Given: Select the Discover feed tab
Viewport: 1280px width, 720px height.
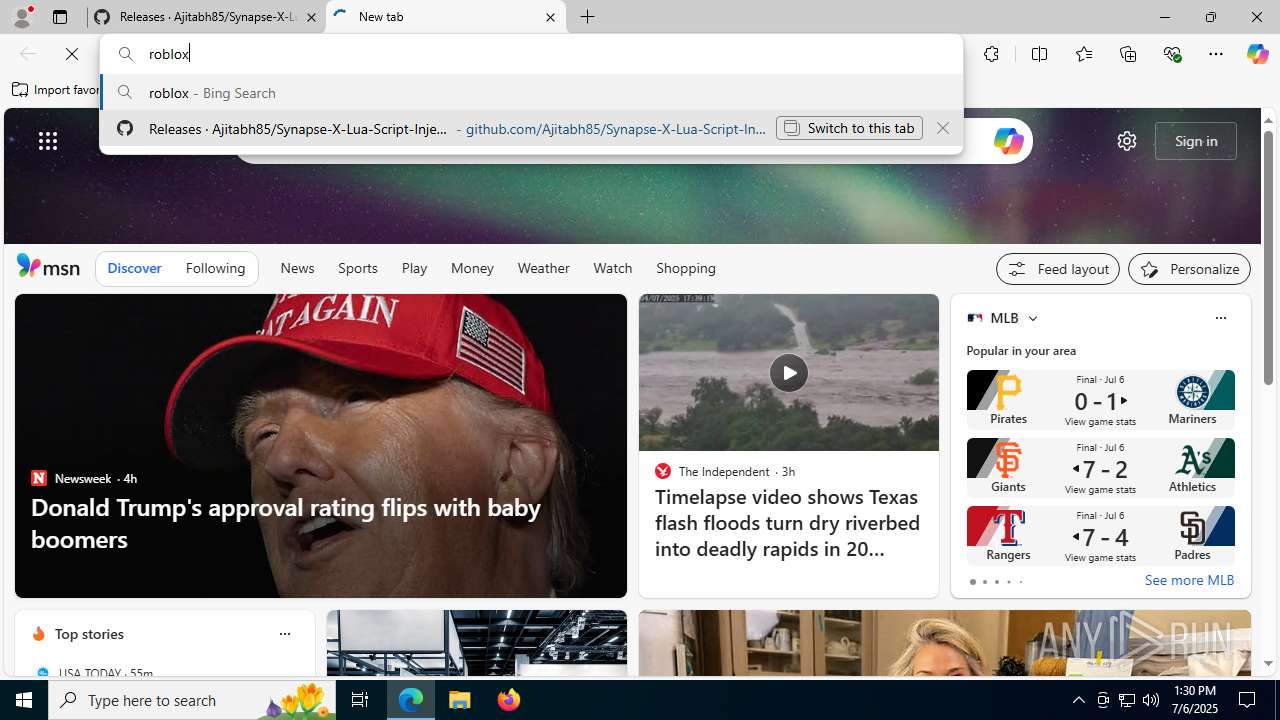Looking at the screenshot, I should click(x=134, y=268).
